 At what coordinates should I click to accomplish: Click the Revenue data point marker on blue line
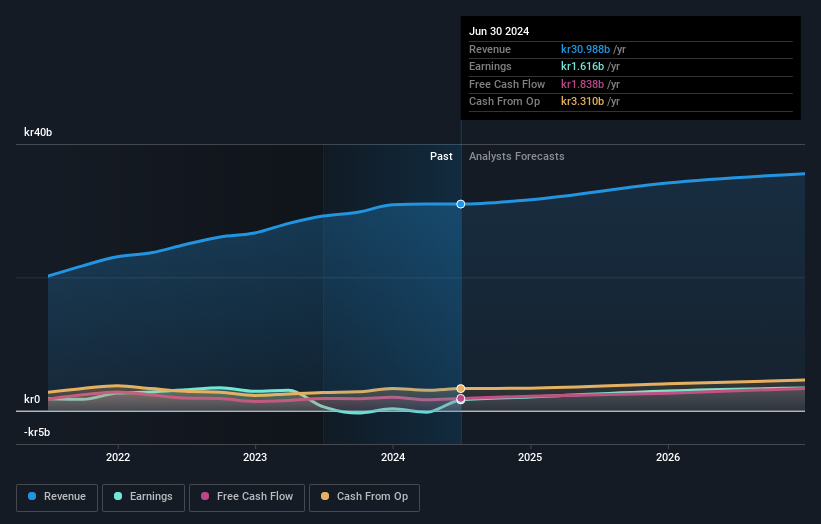(x=461, y=204)
